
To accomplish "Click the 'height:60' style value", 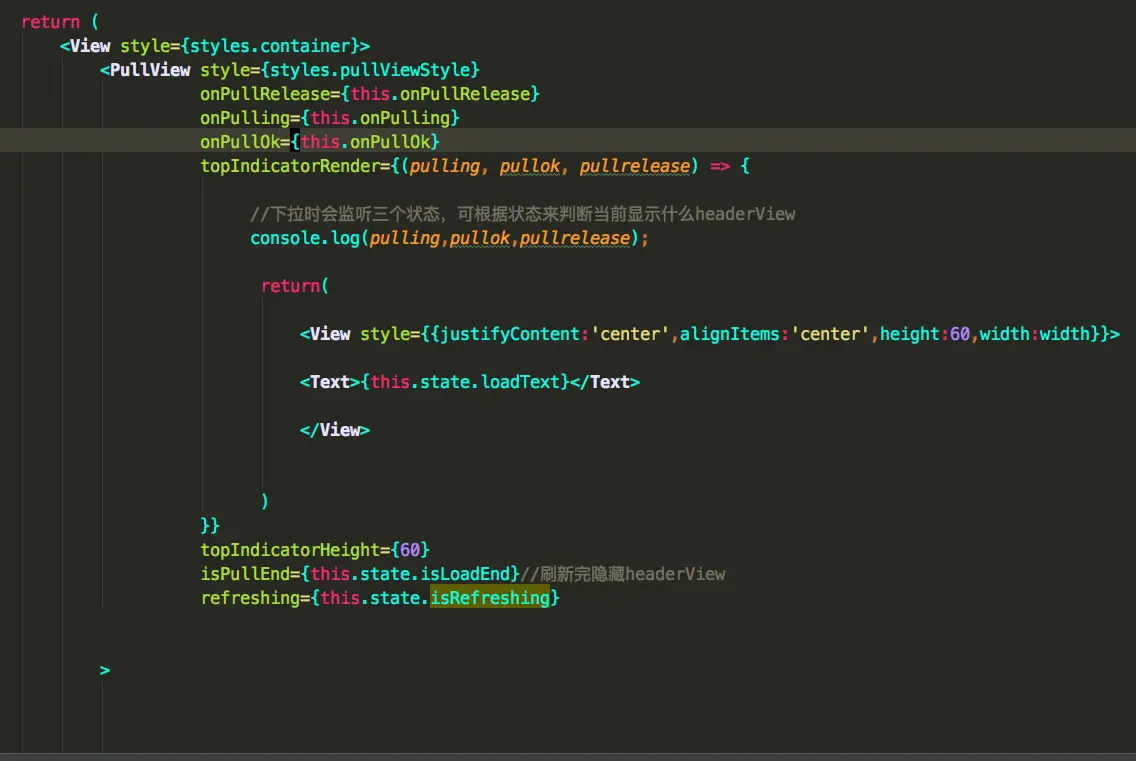I will click(924, 334).
